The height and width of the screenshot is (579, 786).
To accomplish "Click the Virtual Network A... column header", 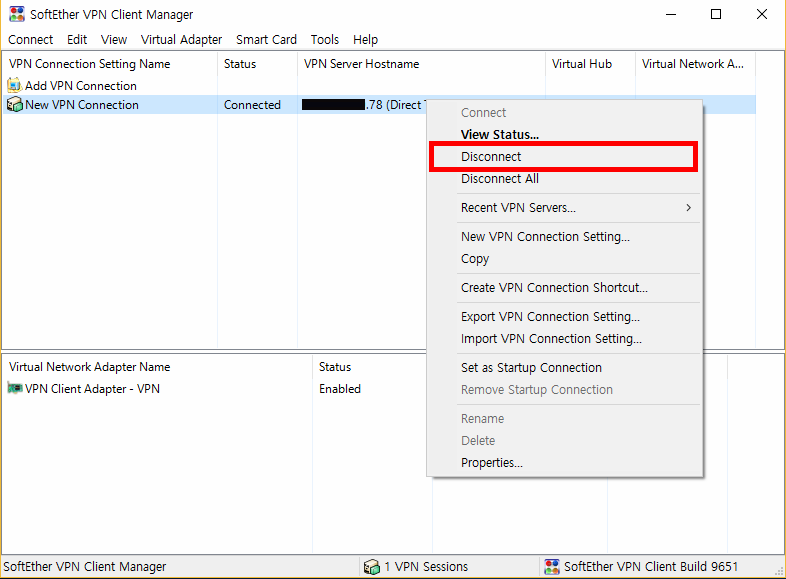I will tap(695, 64).
